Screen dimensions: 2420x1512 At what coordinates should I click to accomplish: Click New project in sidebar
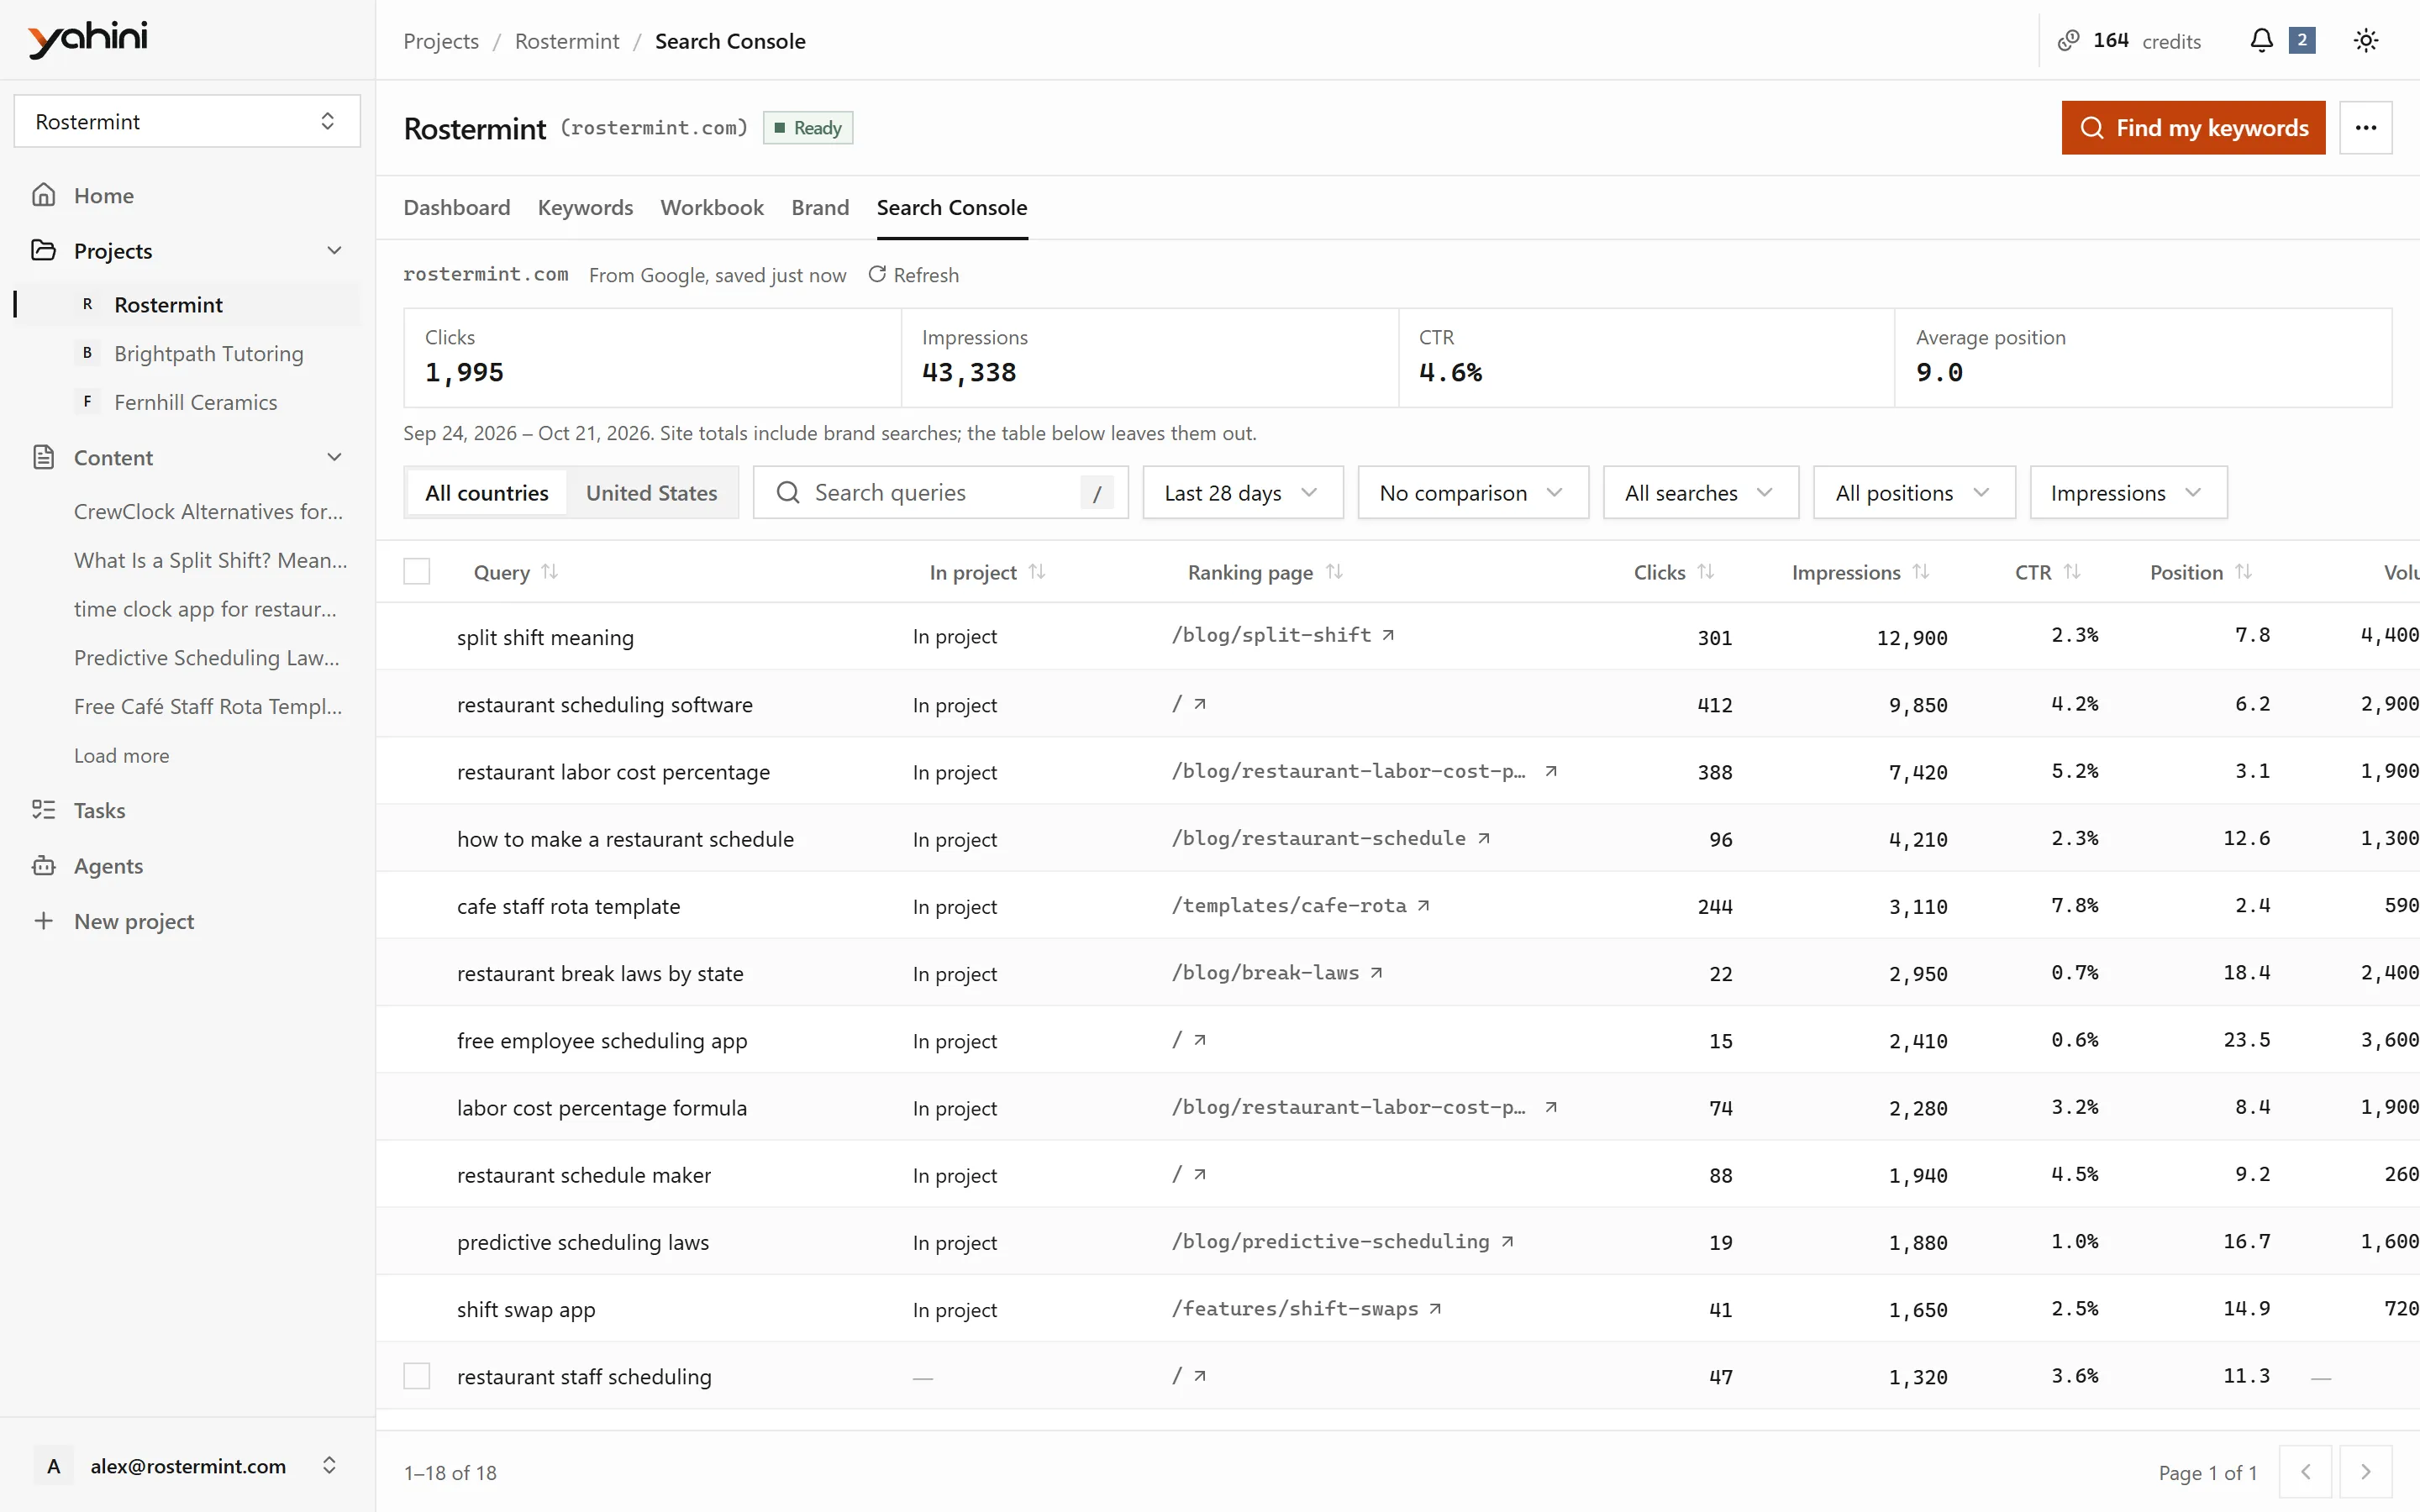133,921
